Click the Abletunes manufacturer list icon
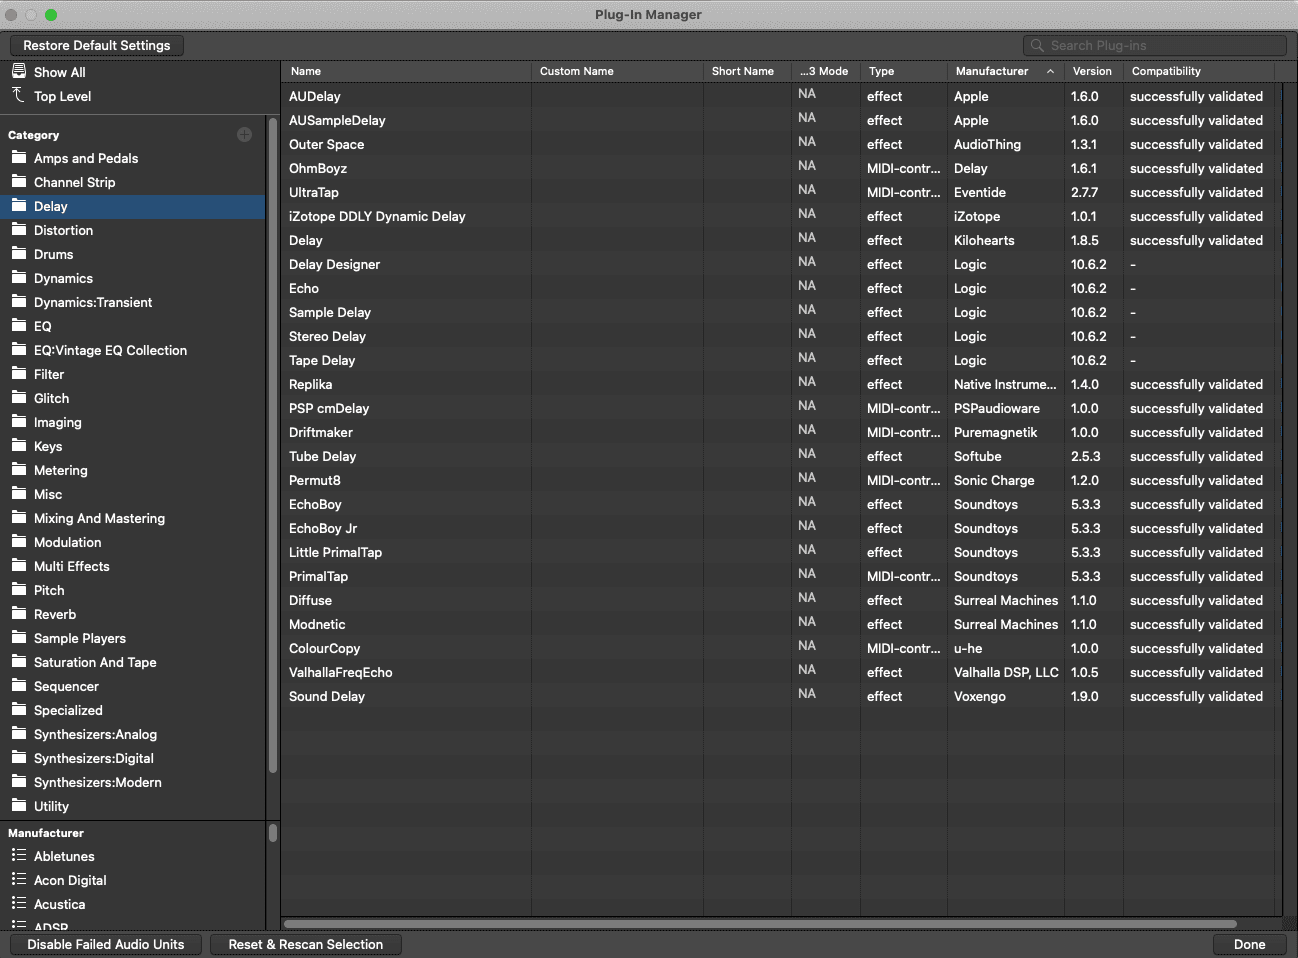Screen dimensions: 1298x958 pyautogui.click(x=19, y=855)
